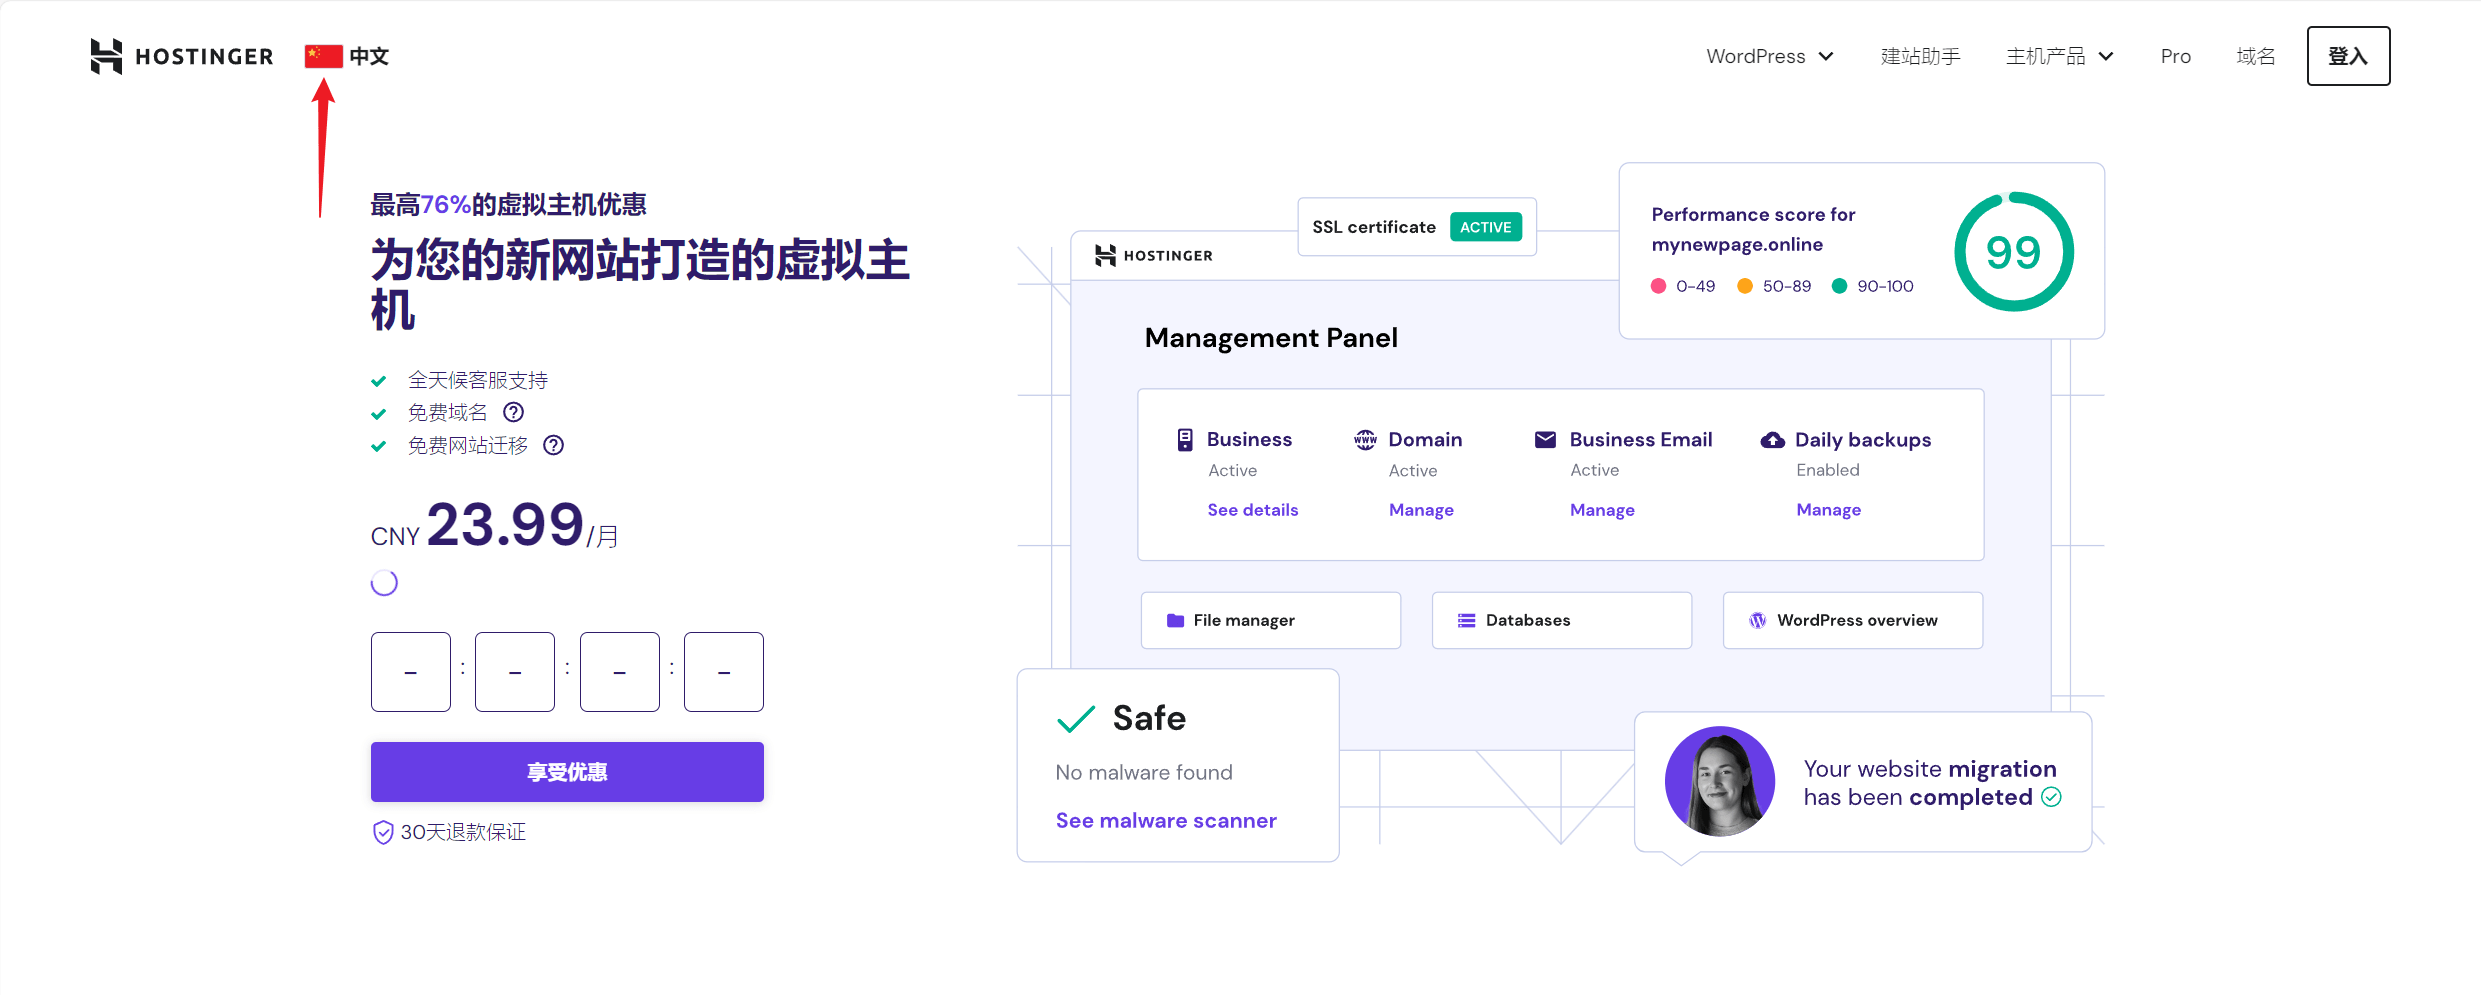Click the migration completed check icon
This screenshot has width=2481, height=995.
click(x=2051, y=797)
